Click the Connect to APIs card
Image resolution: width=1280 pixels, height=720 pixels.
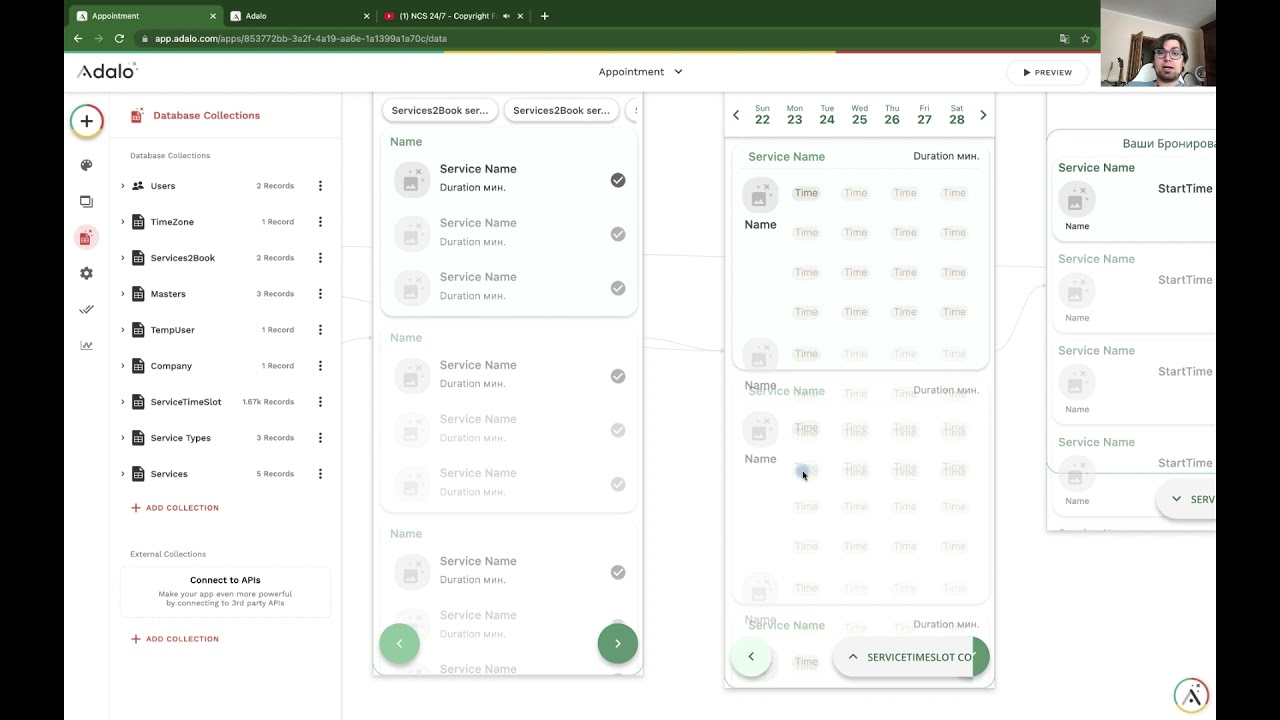point(225,592)
